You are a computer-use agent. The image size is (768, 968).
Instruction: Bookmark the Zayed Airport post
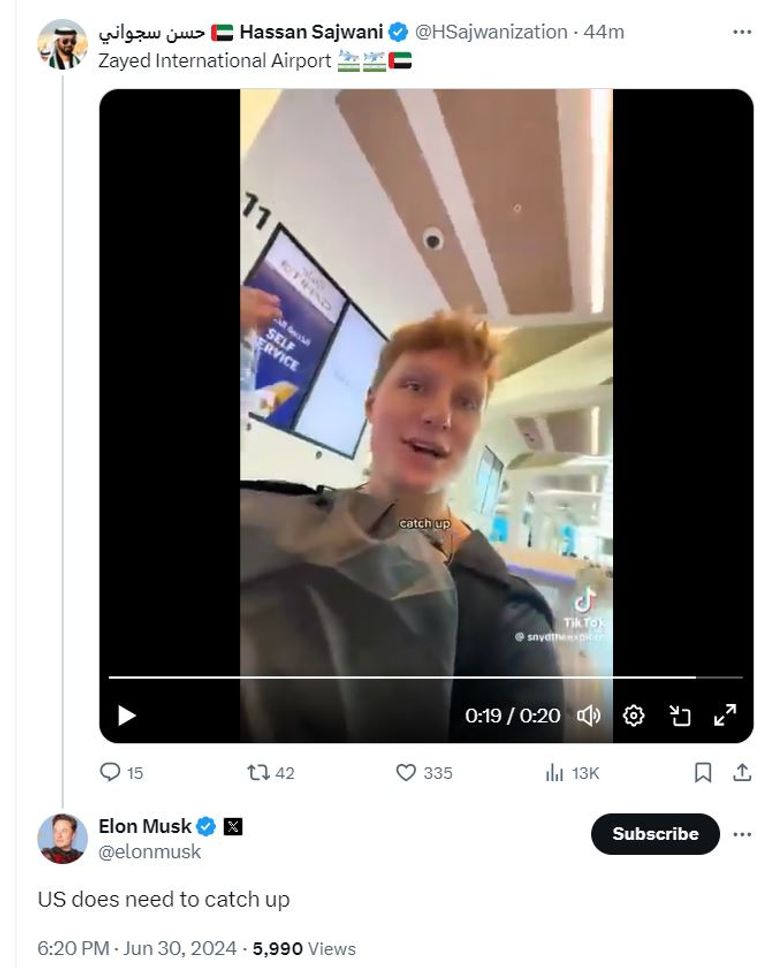[703, 772]
